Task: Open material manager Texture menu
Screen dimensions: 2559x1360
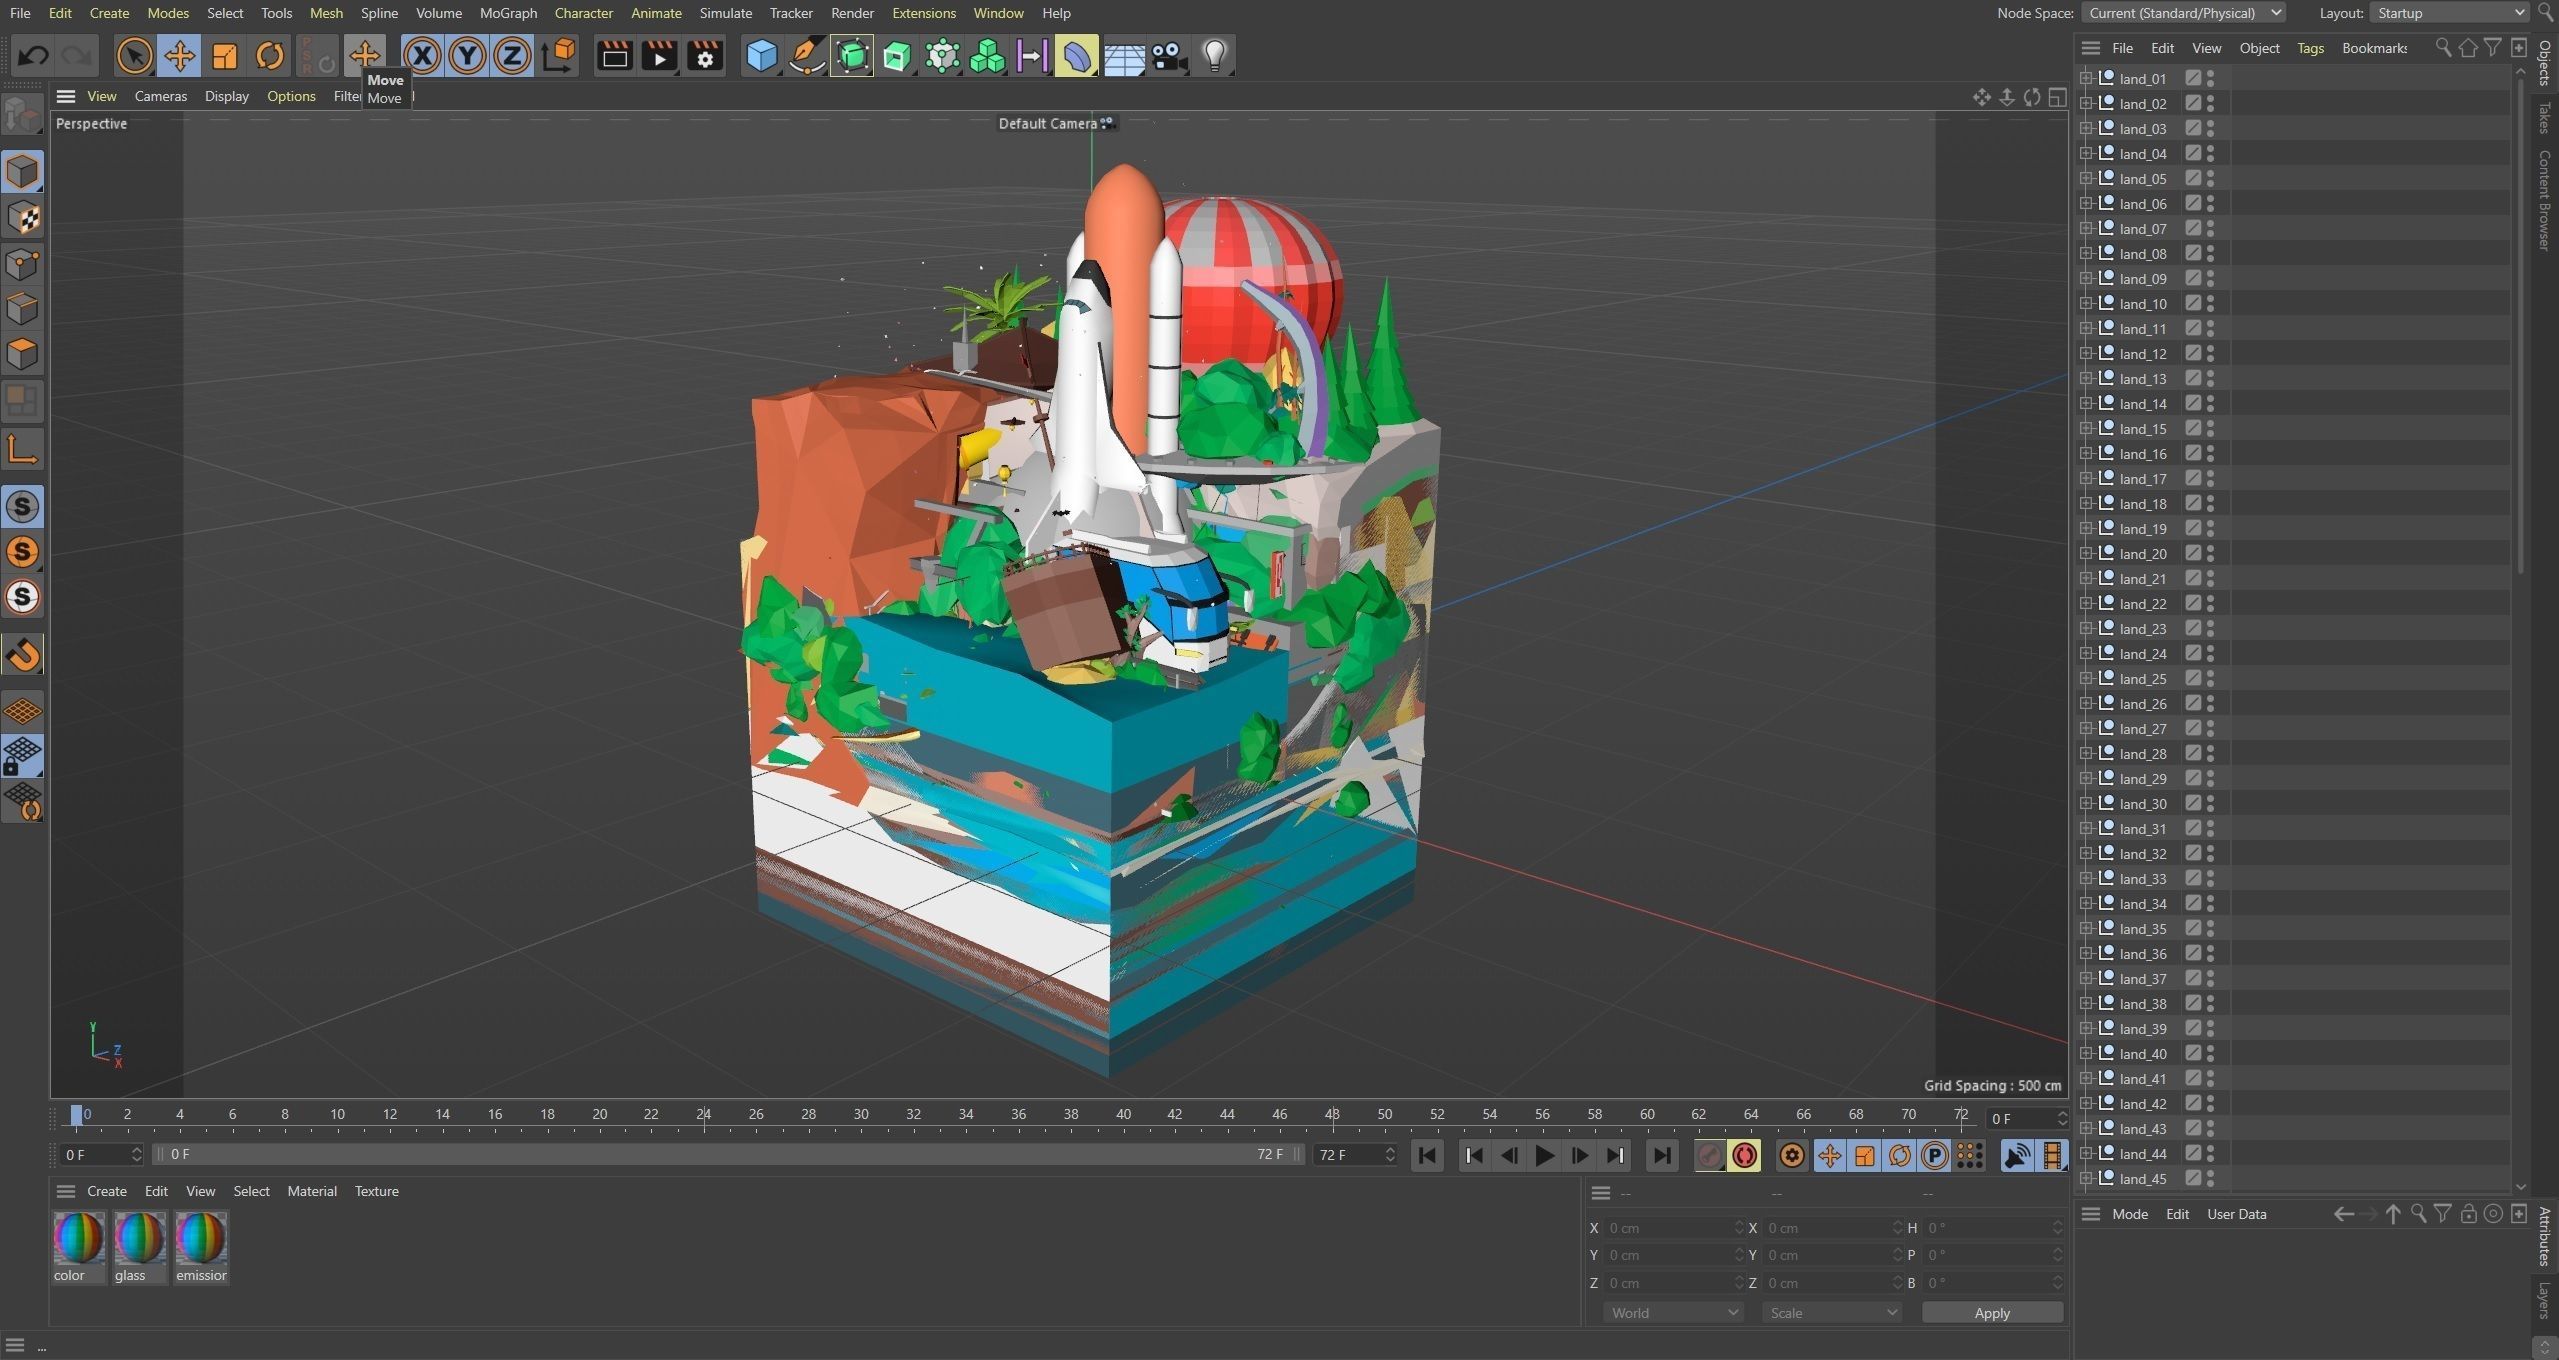Action: [x=376, y=1191]
